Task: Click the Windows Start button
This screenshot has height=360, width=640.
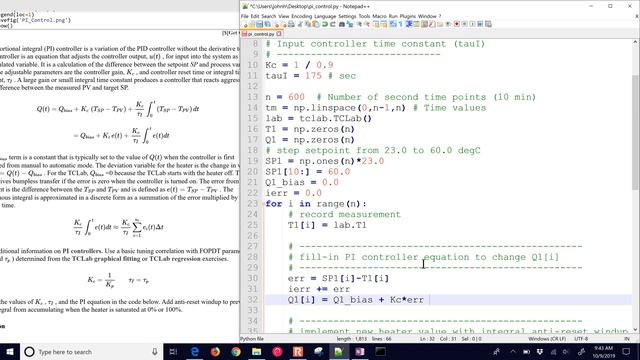Action: click(x=10, y=351)
